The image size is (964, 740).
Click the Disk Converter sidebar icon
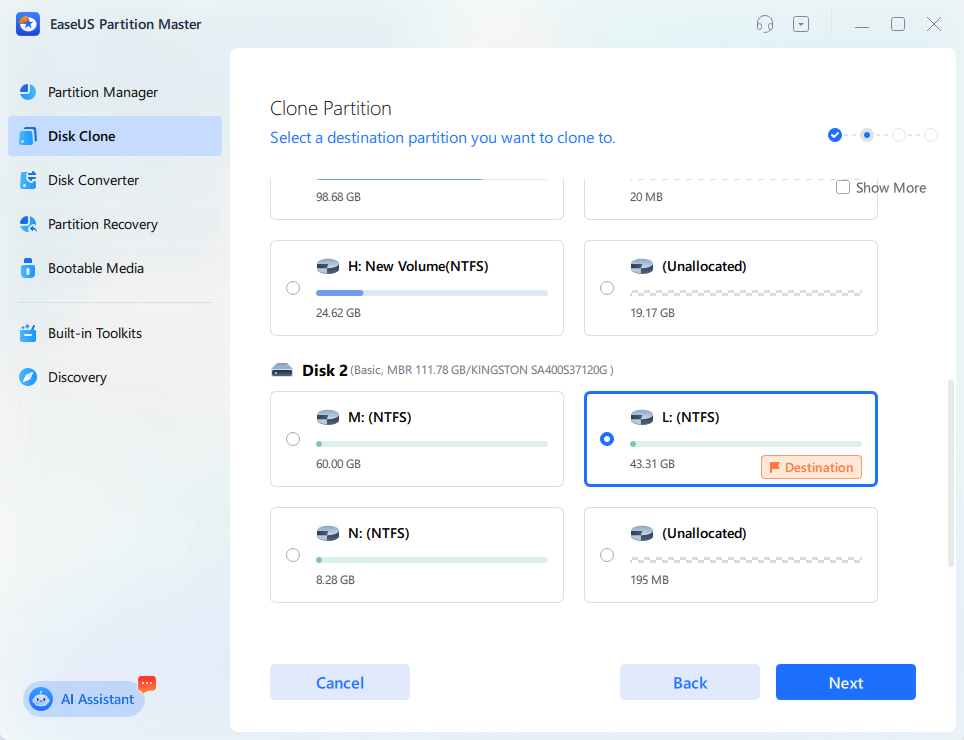28,180
